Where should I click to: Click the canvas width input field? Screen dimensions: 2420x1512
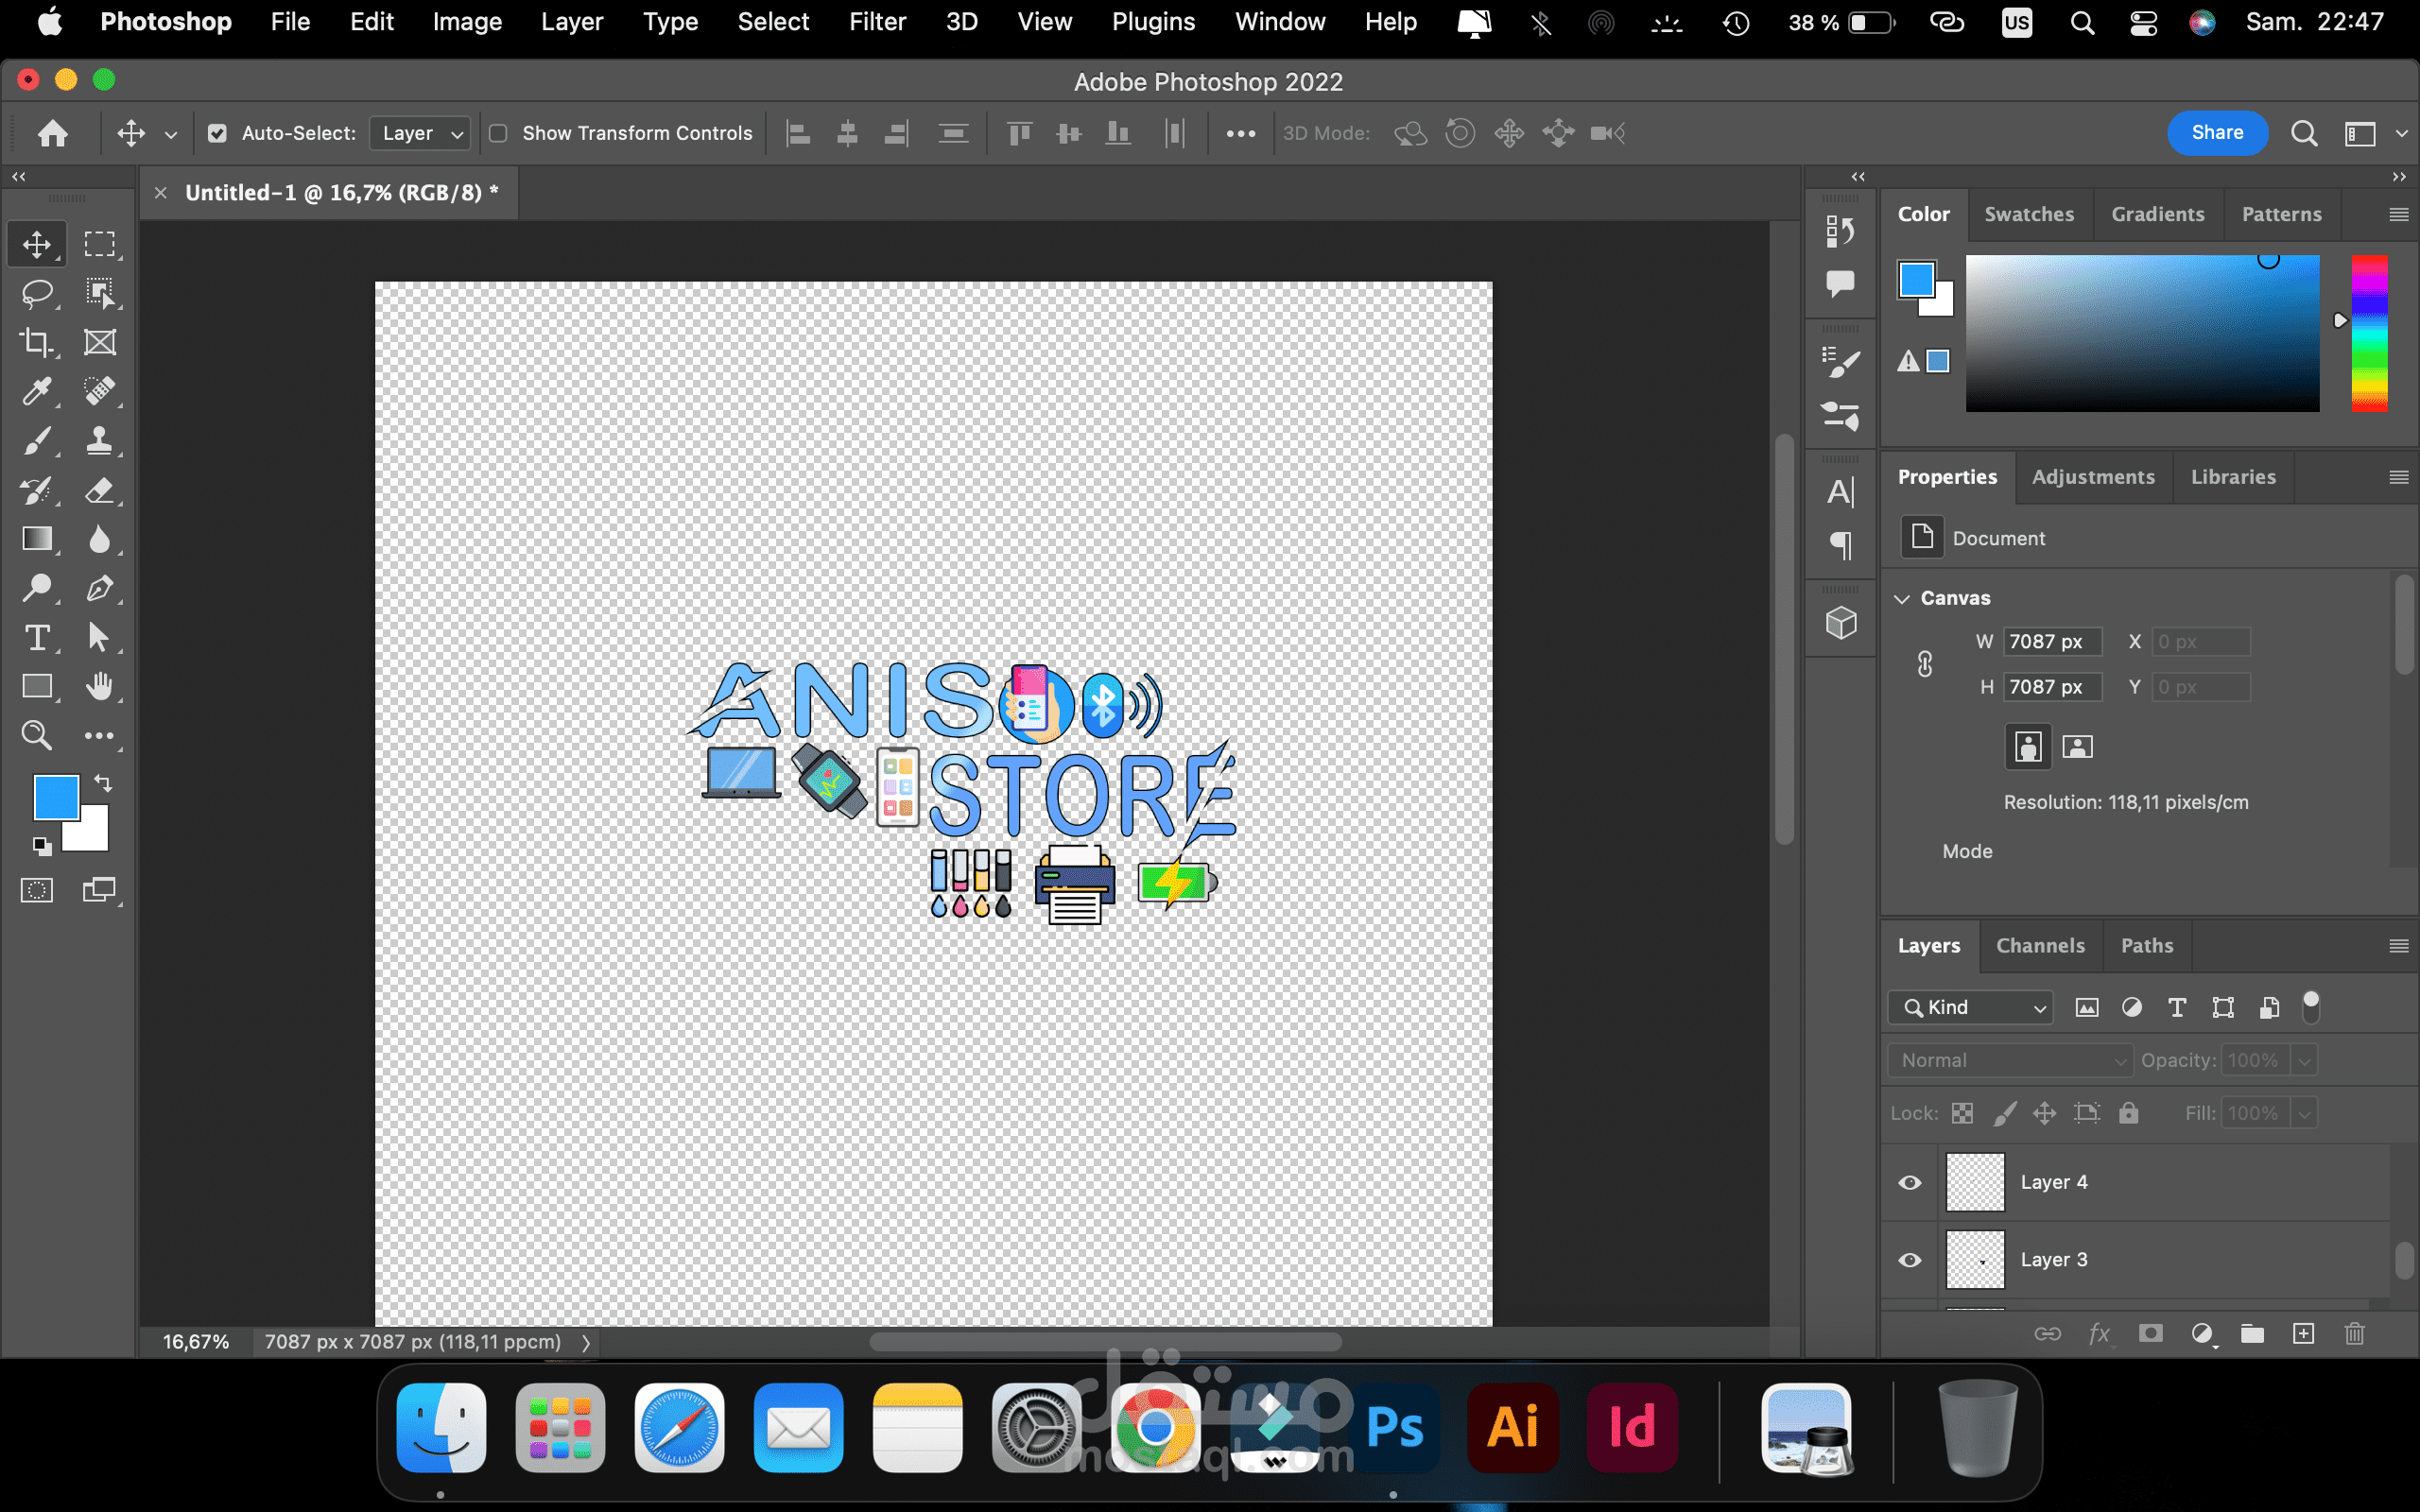click(x=2051, y=642)
